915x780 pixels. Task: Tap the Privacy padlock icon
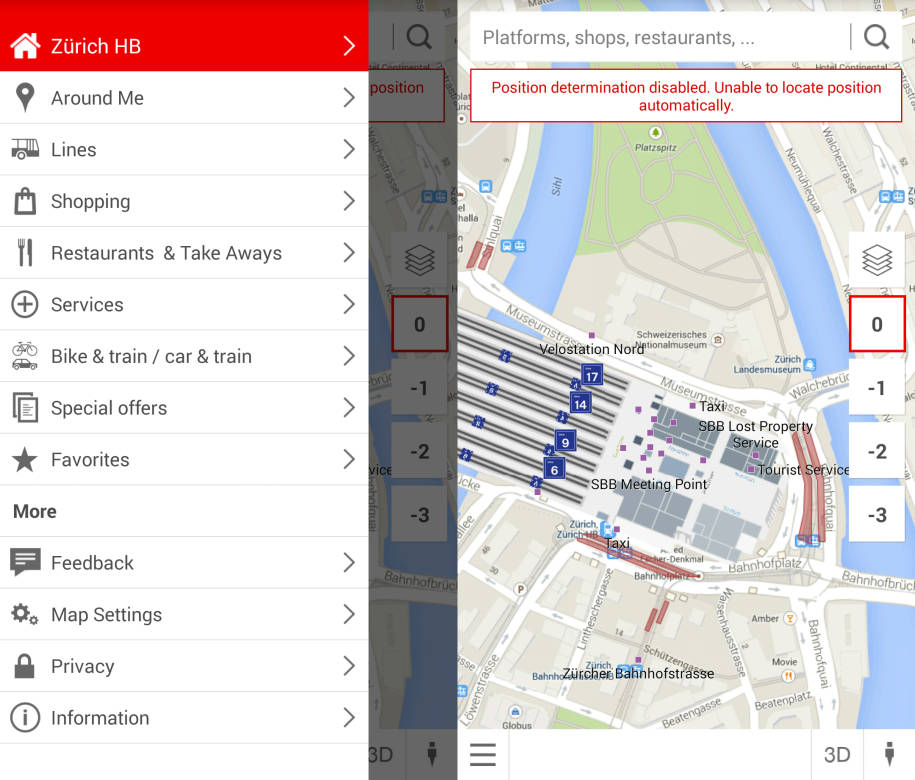pos(25,666)
